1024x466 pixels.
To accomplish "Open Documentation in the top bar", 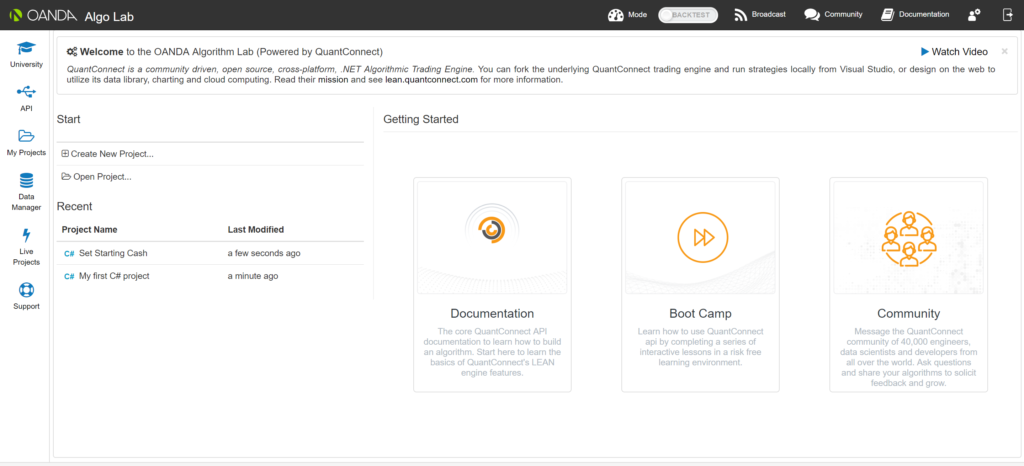I will coord(915,15).
